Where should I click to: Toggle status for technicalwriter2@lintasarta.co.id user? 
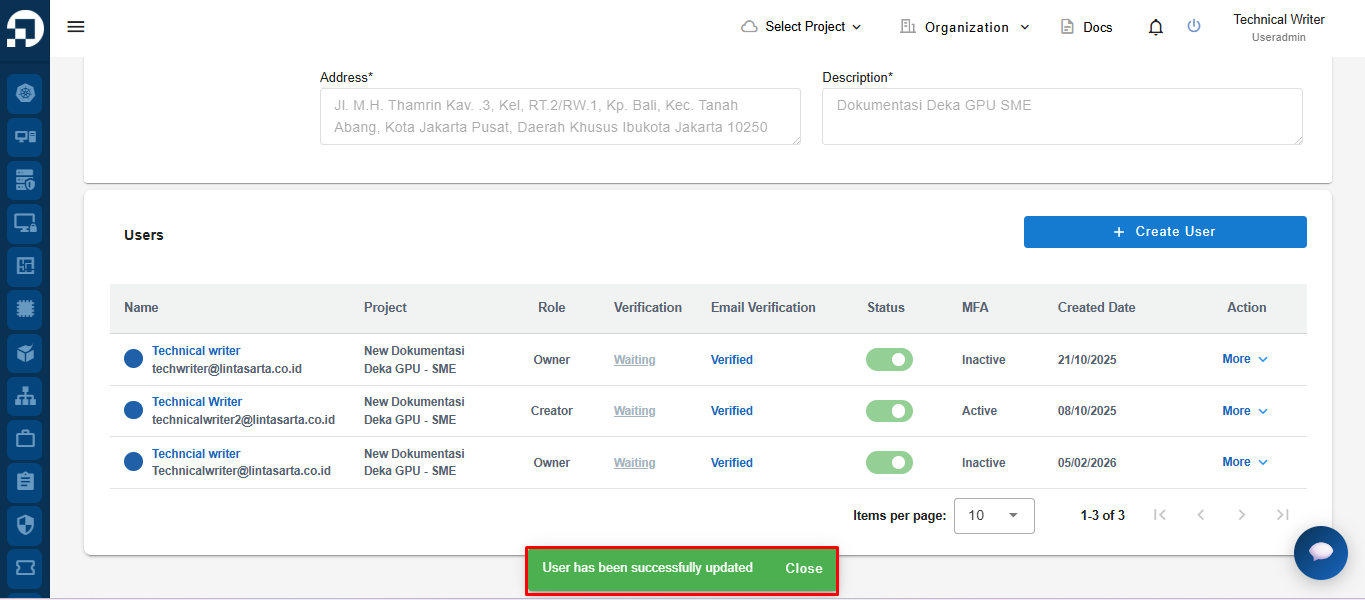click(889, 411)
